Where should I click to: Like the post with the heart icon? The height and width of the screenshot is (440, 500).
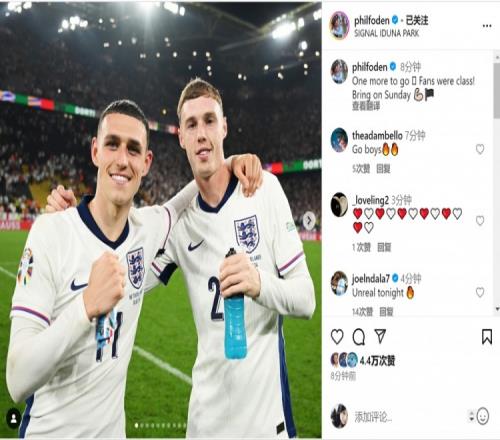337,337
